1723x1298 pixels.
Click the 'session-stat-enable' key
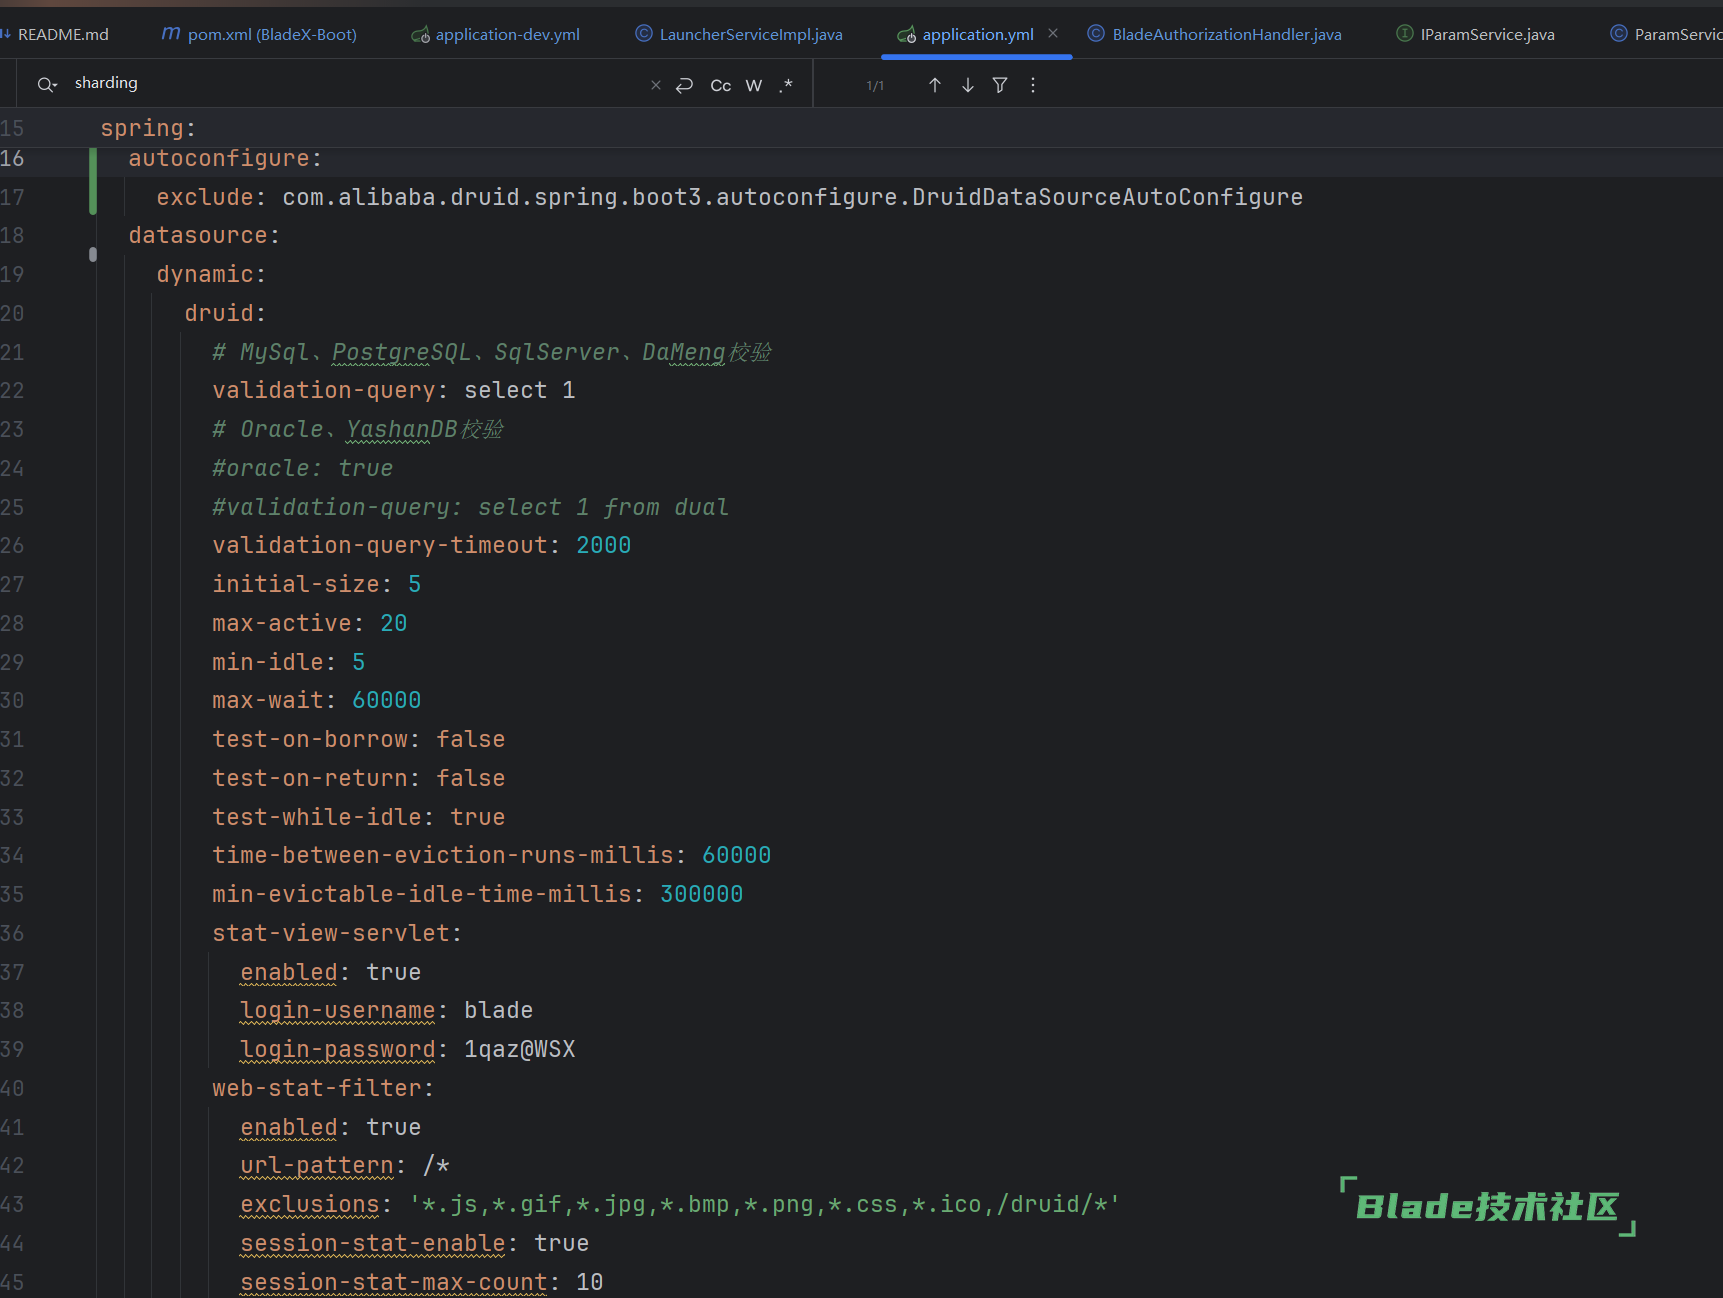372,1243
